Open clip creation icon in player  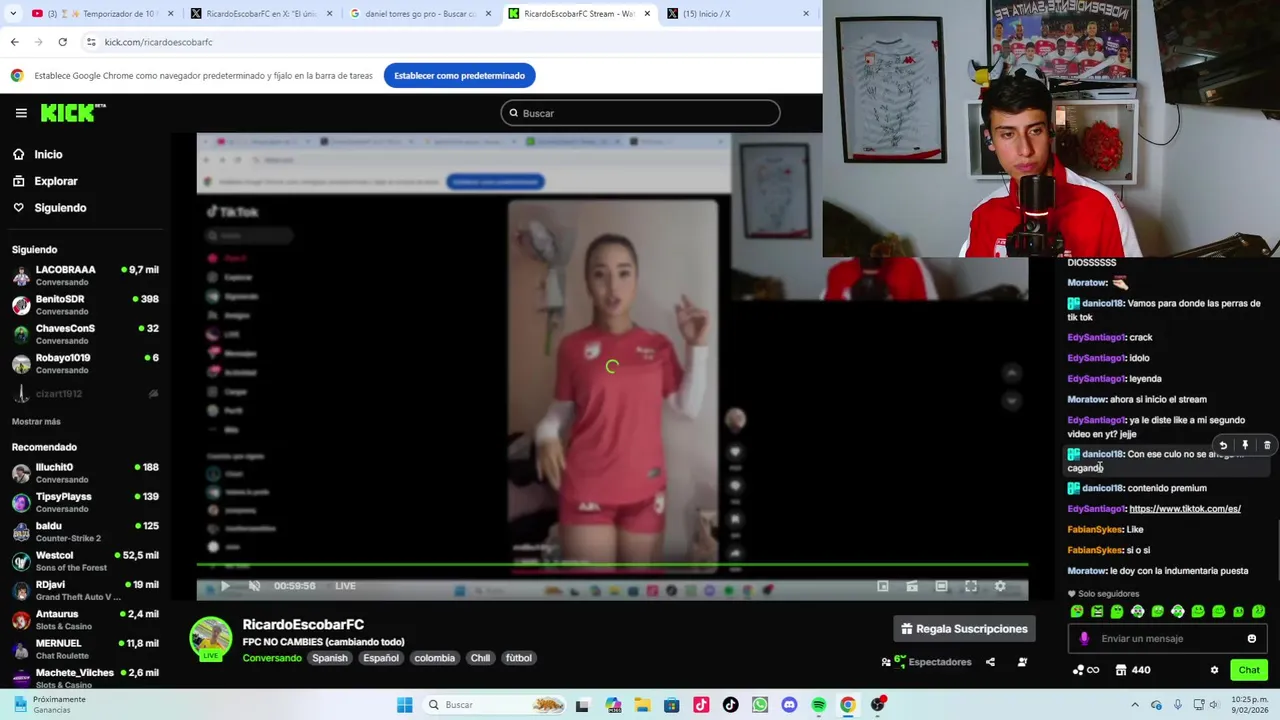pyautogui.click(x=912, y=586)
